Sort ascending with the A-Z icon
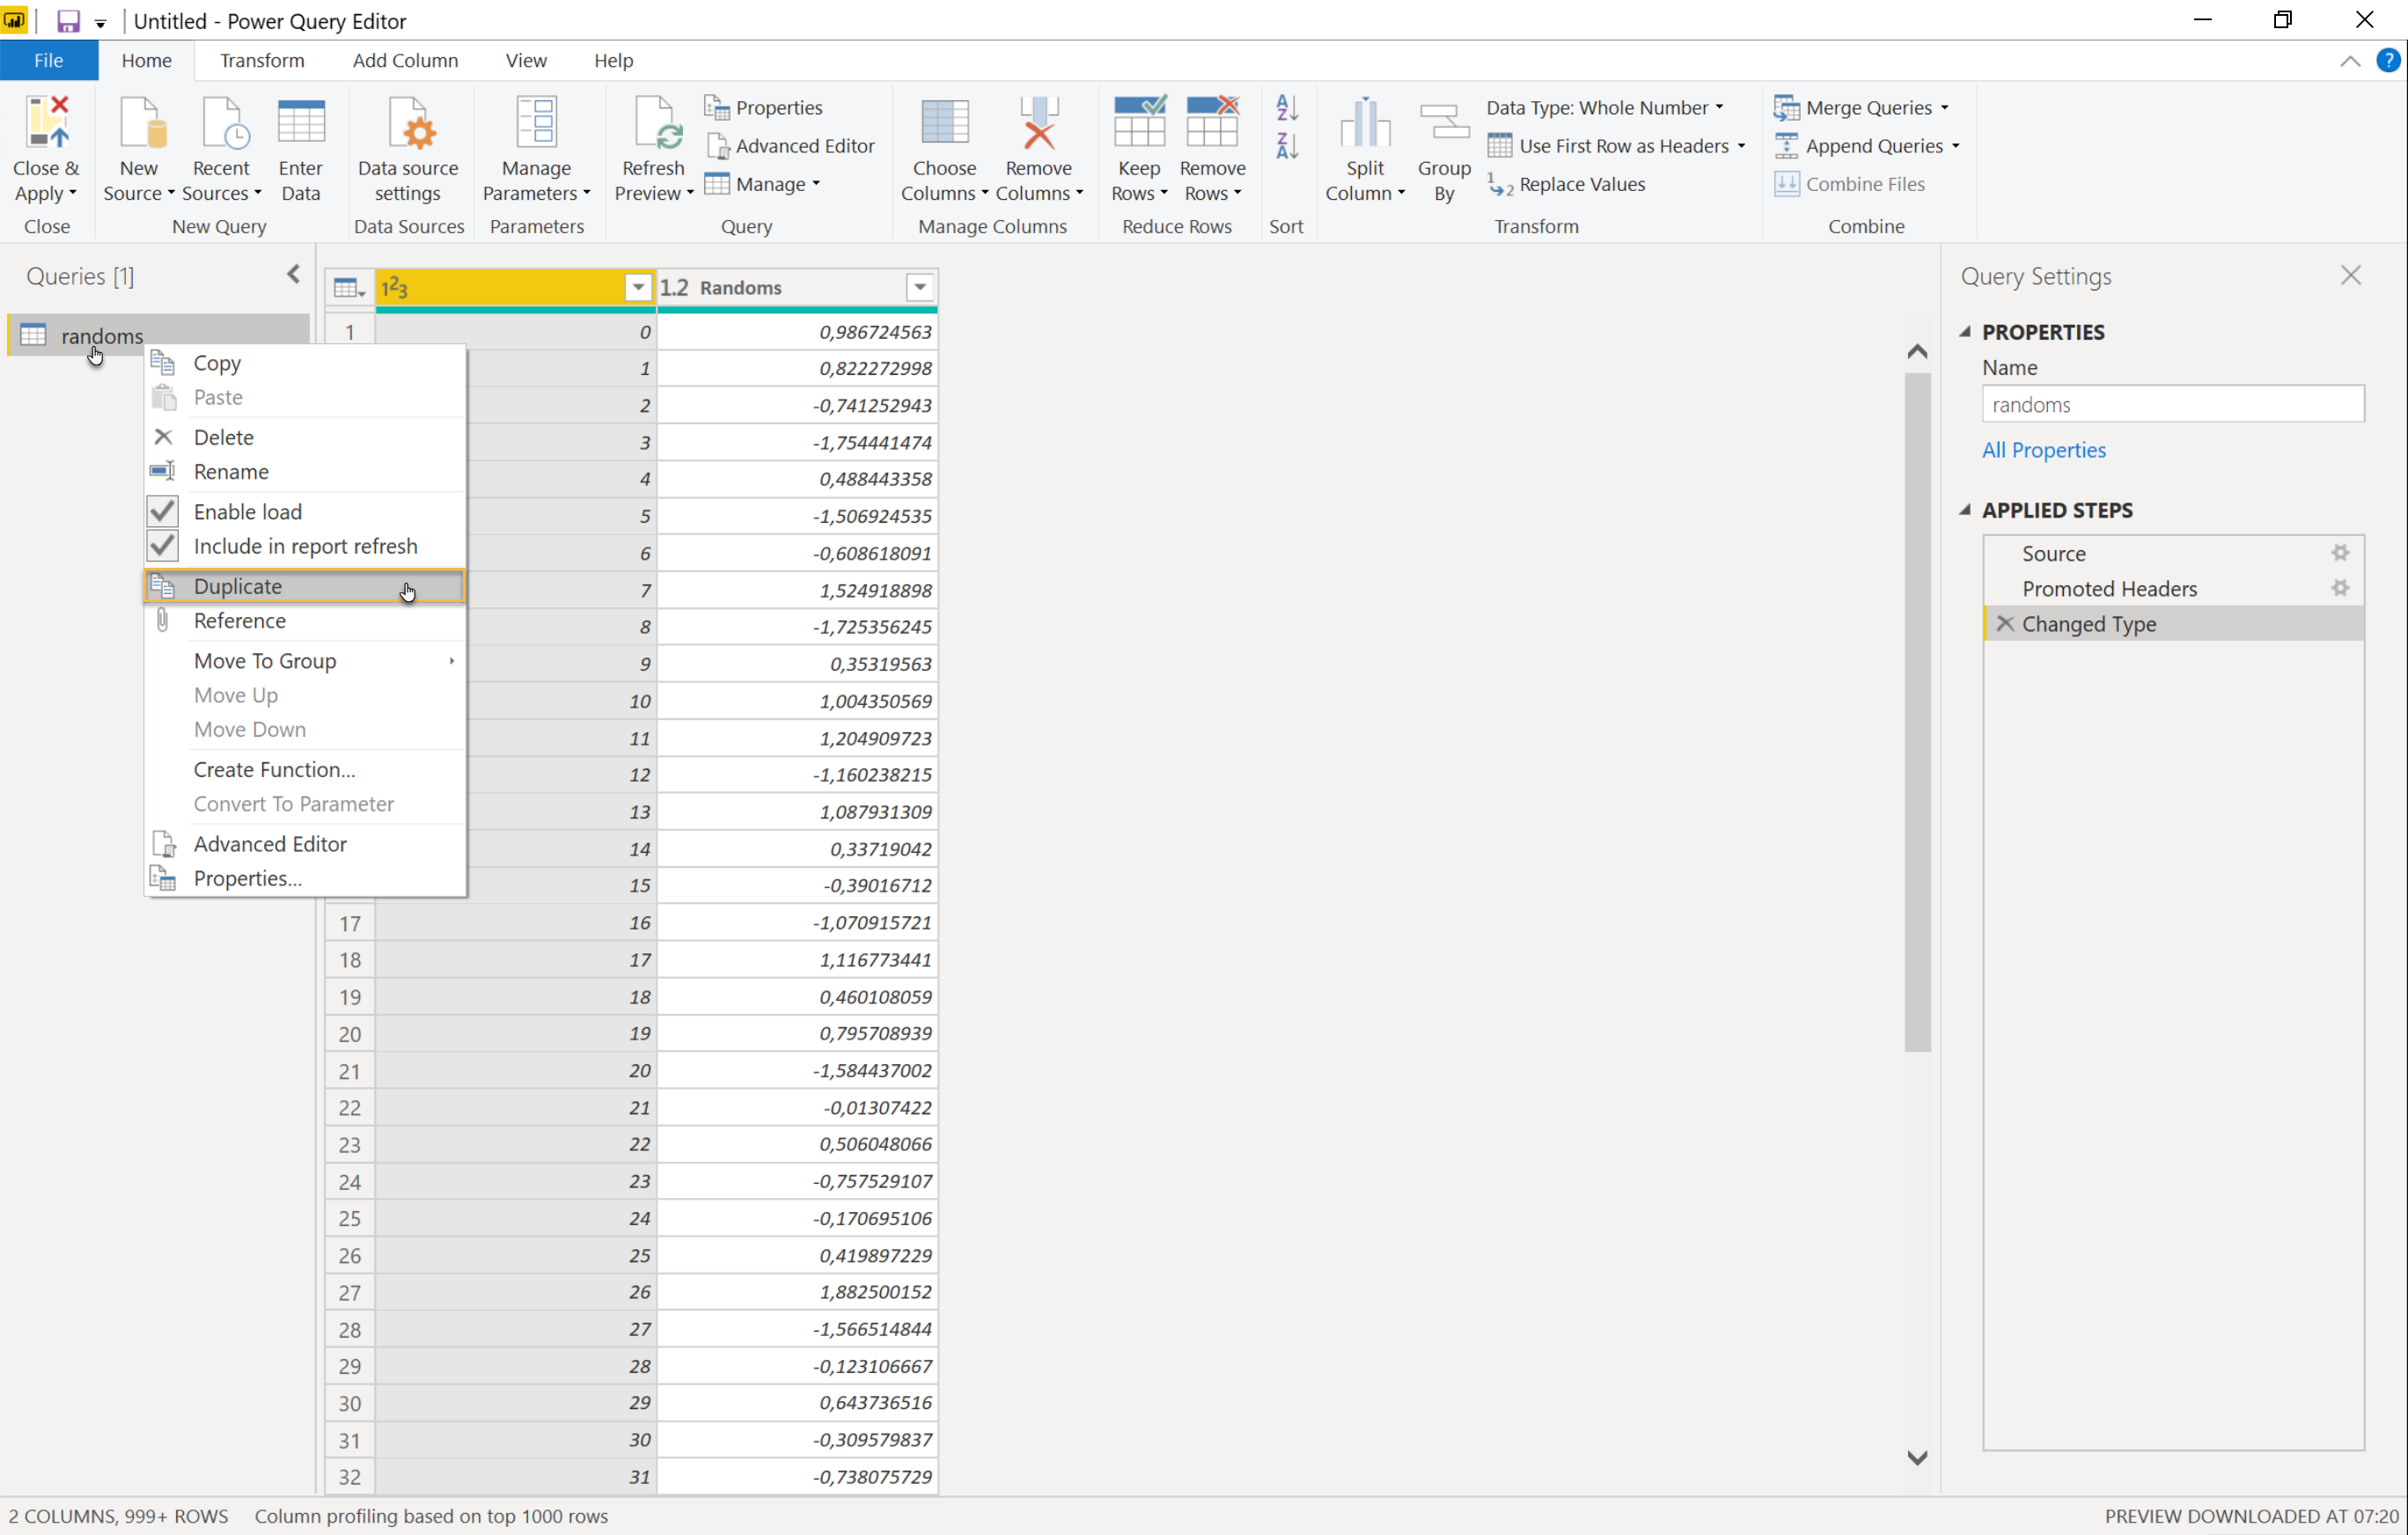Viewport: 2408px width, 1535px height. (1287, 107)
